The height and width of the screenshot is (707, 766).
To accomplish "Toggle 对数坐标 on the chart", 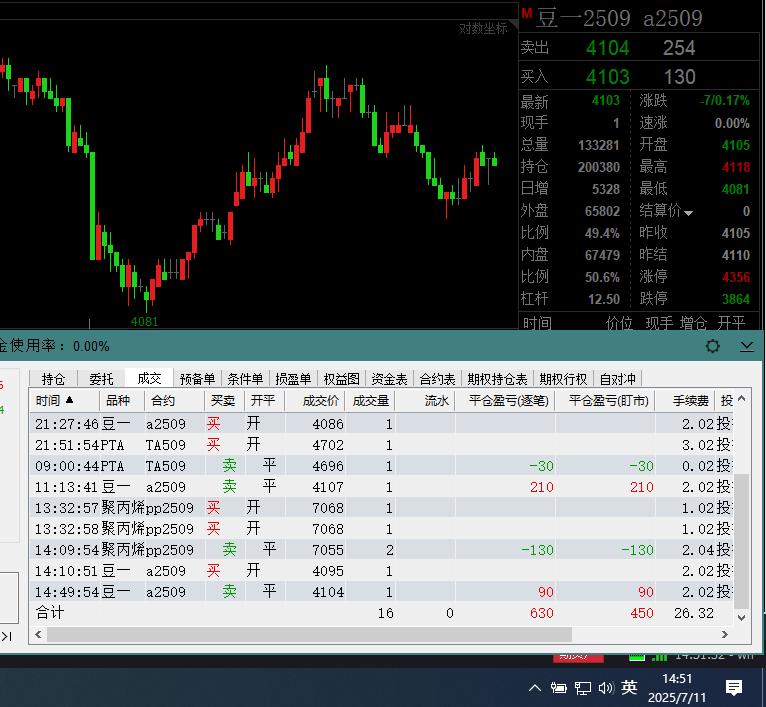I will click(483, 29).
